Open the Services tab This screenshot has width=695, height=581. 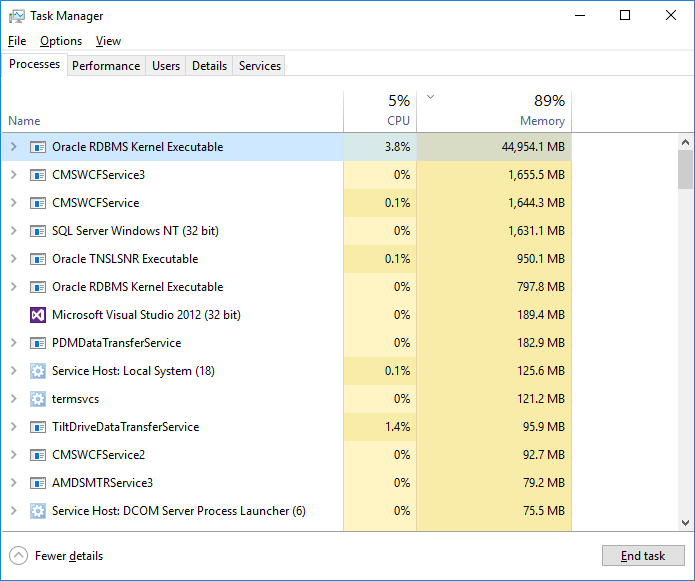[x=260, y=66]
